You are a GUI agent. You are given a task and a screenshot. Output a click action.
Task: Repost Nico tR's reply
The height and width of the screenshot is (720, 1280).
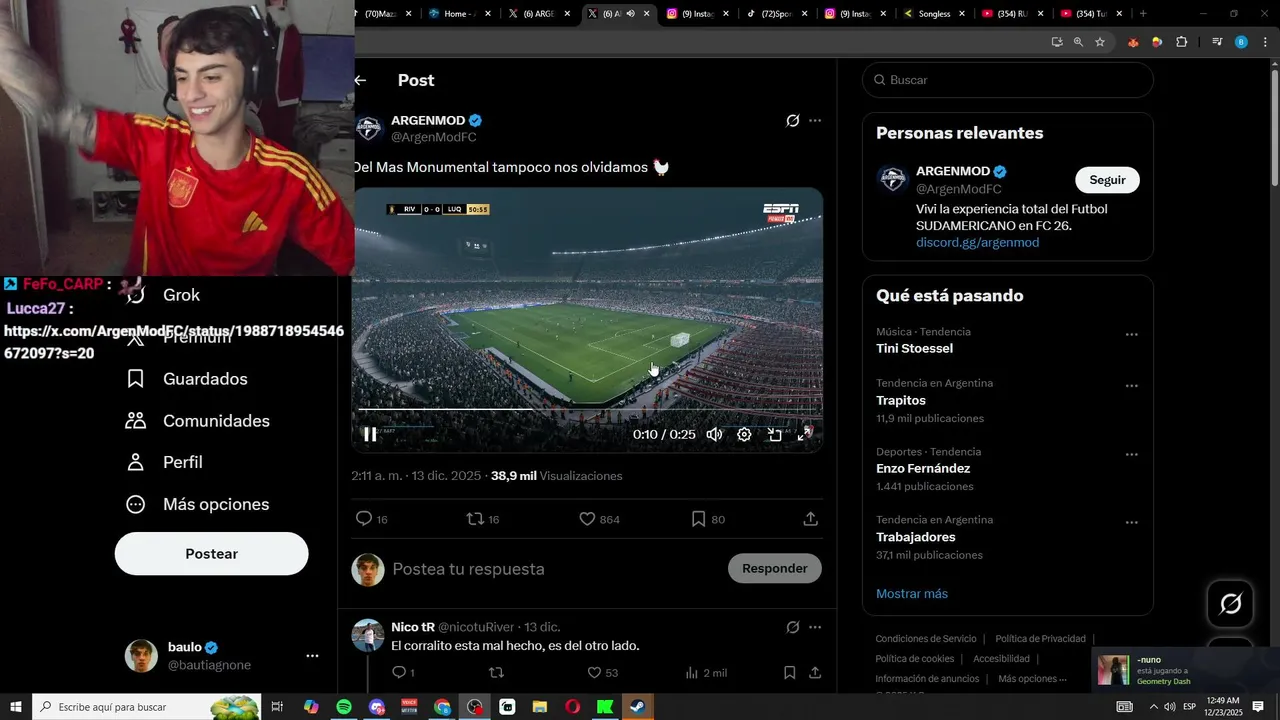coord(496,673)
